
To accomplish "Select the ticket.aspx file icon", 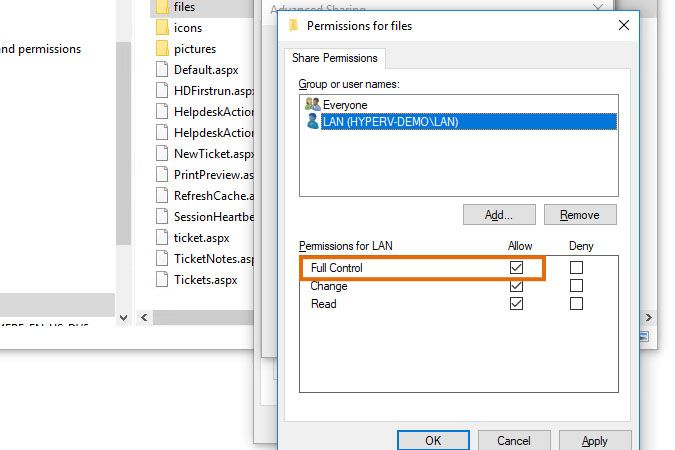I will (x=162, y=237).
